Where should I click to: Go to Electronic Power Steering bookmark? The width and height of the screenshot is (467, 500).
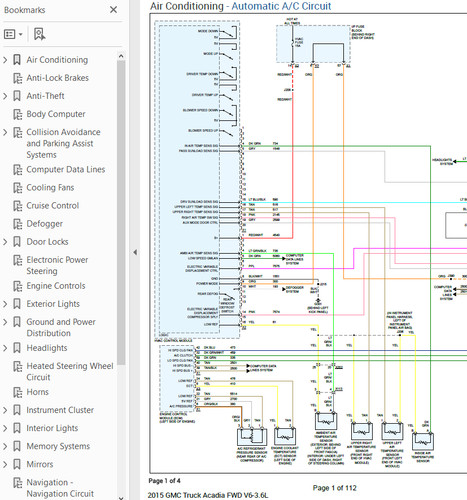coord(57,265)
